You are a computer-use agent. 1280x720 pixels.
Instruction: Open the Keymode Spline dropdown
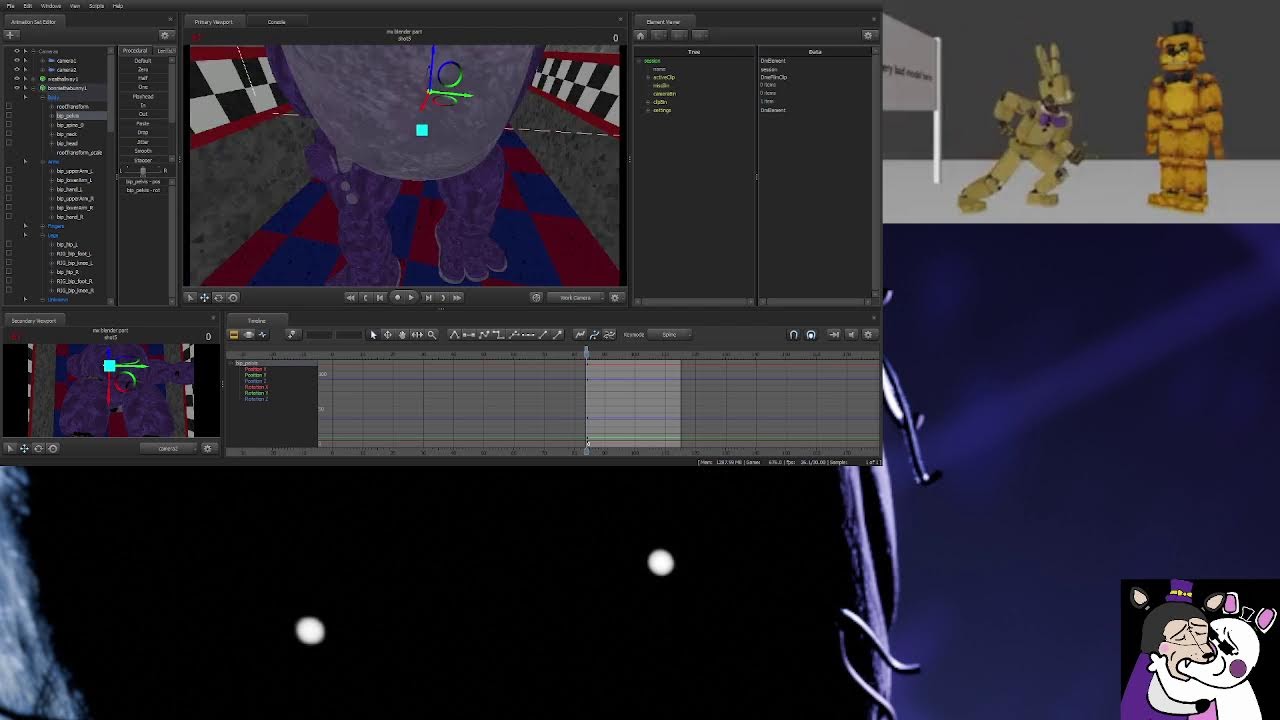pyautogui.click(x=670, y=335)
